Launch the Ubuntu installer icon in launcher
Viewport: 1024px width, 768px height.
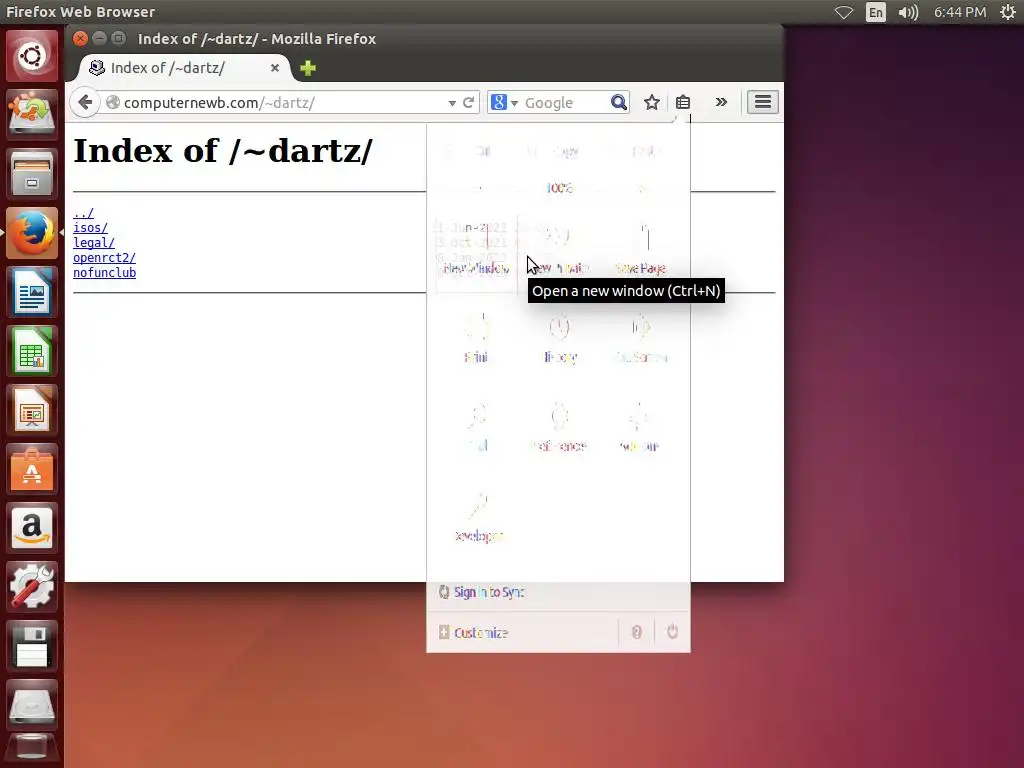click(31, 115)
